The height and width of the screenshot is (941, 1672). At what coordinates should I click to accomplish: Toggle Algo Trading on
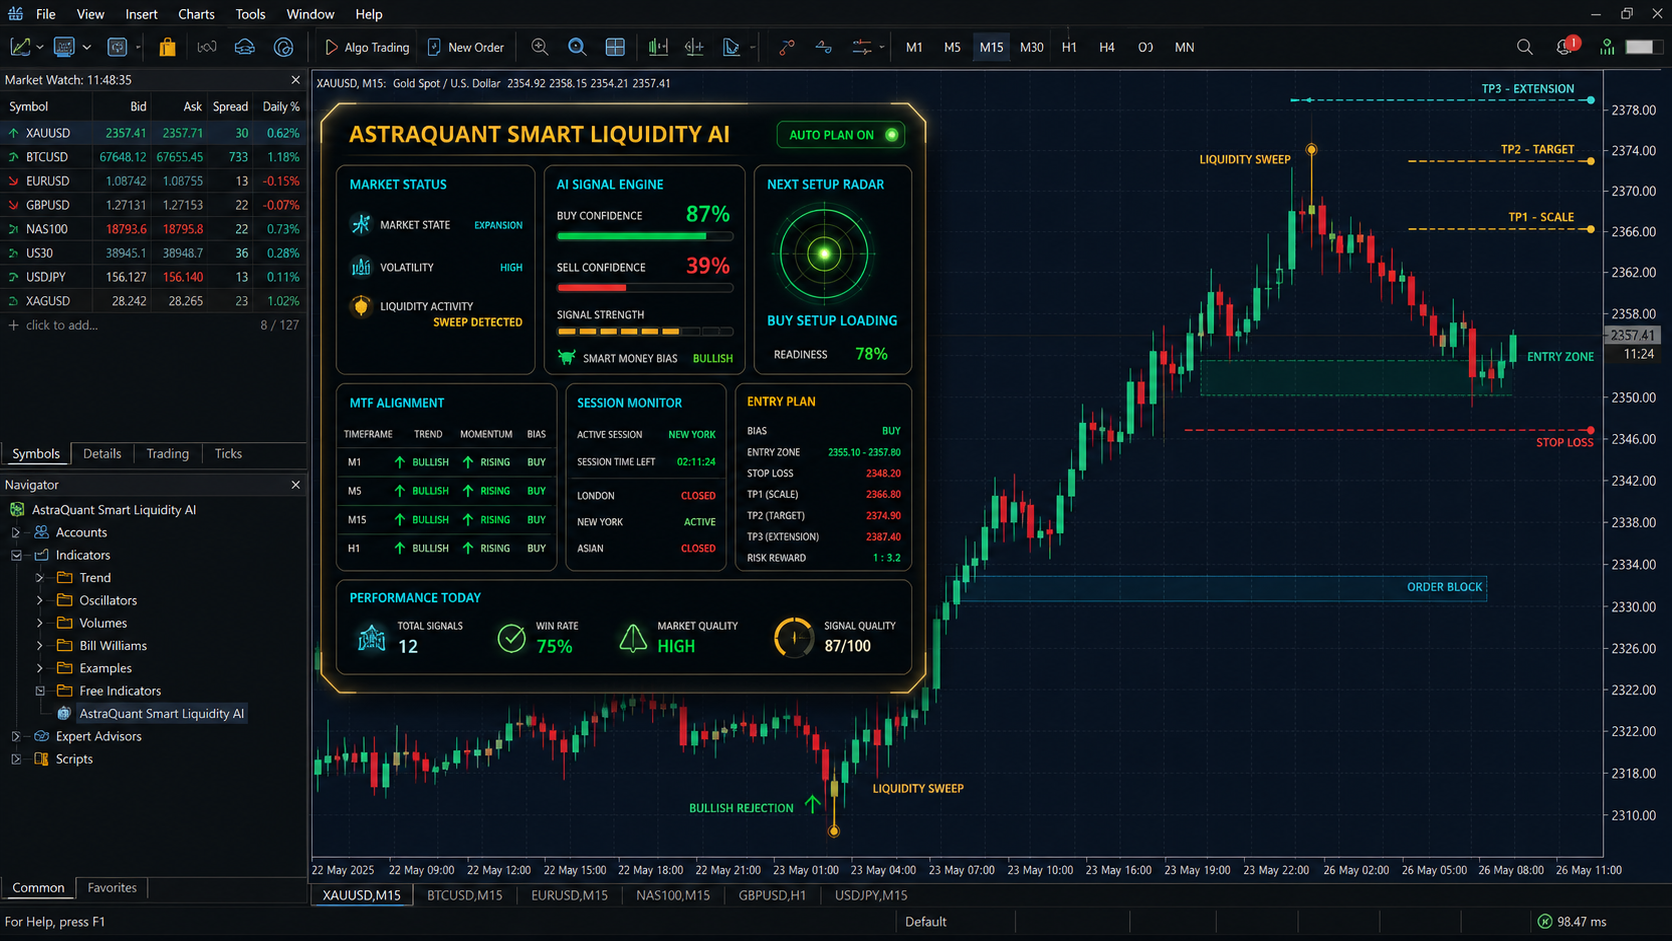click(x=367, y=47)
